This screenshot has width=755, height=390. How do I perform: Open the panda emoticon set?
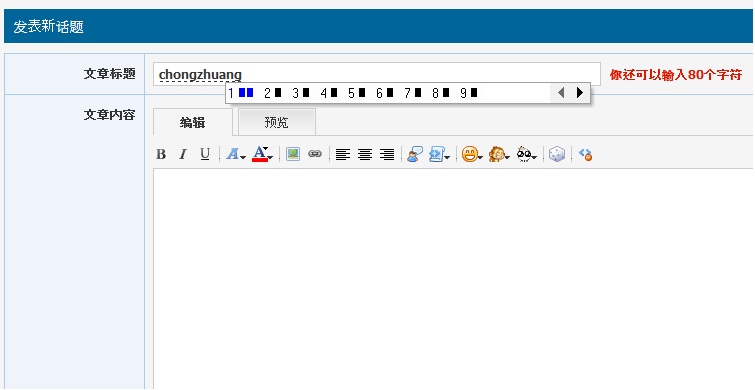[527, 155]
